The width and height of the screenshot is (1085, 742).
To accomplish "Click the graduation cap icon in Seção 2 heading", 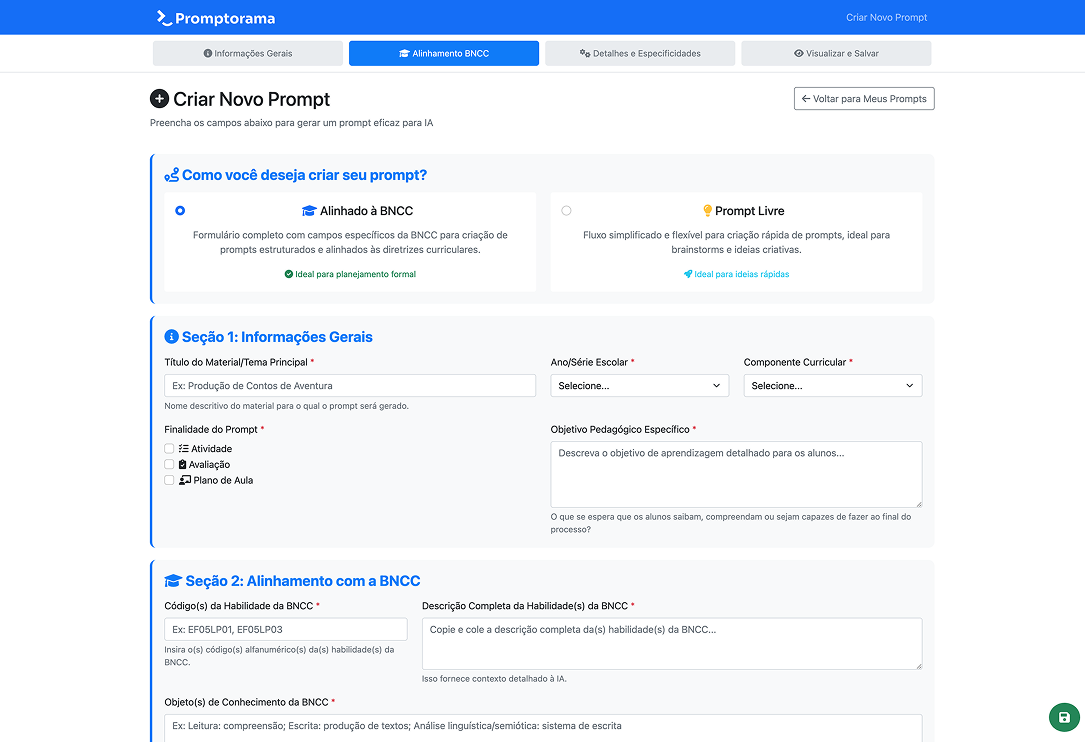I will [173, 581].
